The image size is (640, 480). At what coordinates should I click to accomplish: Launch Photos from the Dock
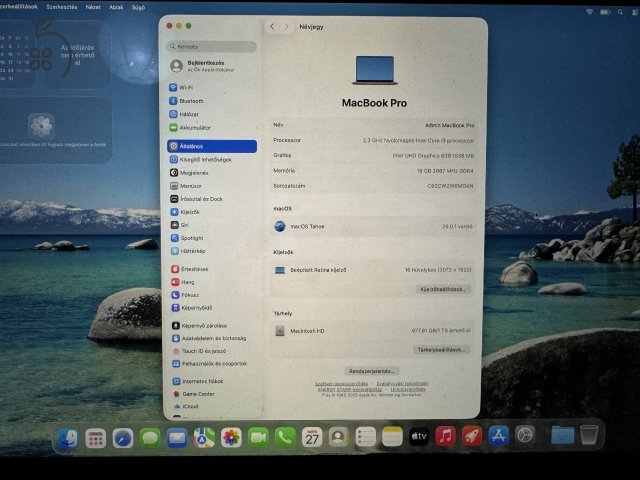coord(231,438)
